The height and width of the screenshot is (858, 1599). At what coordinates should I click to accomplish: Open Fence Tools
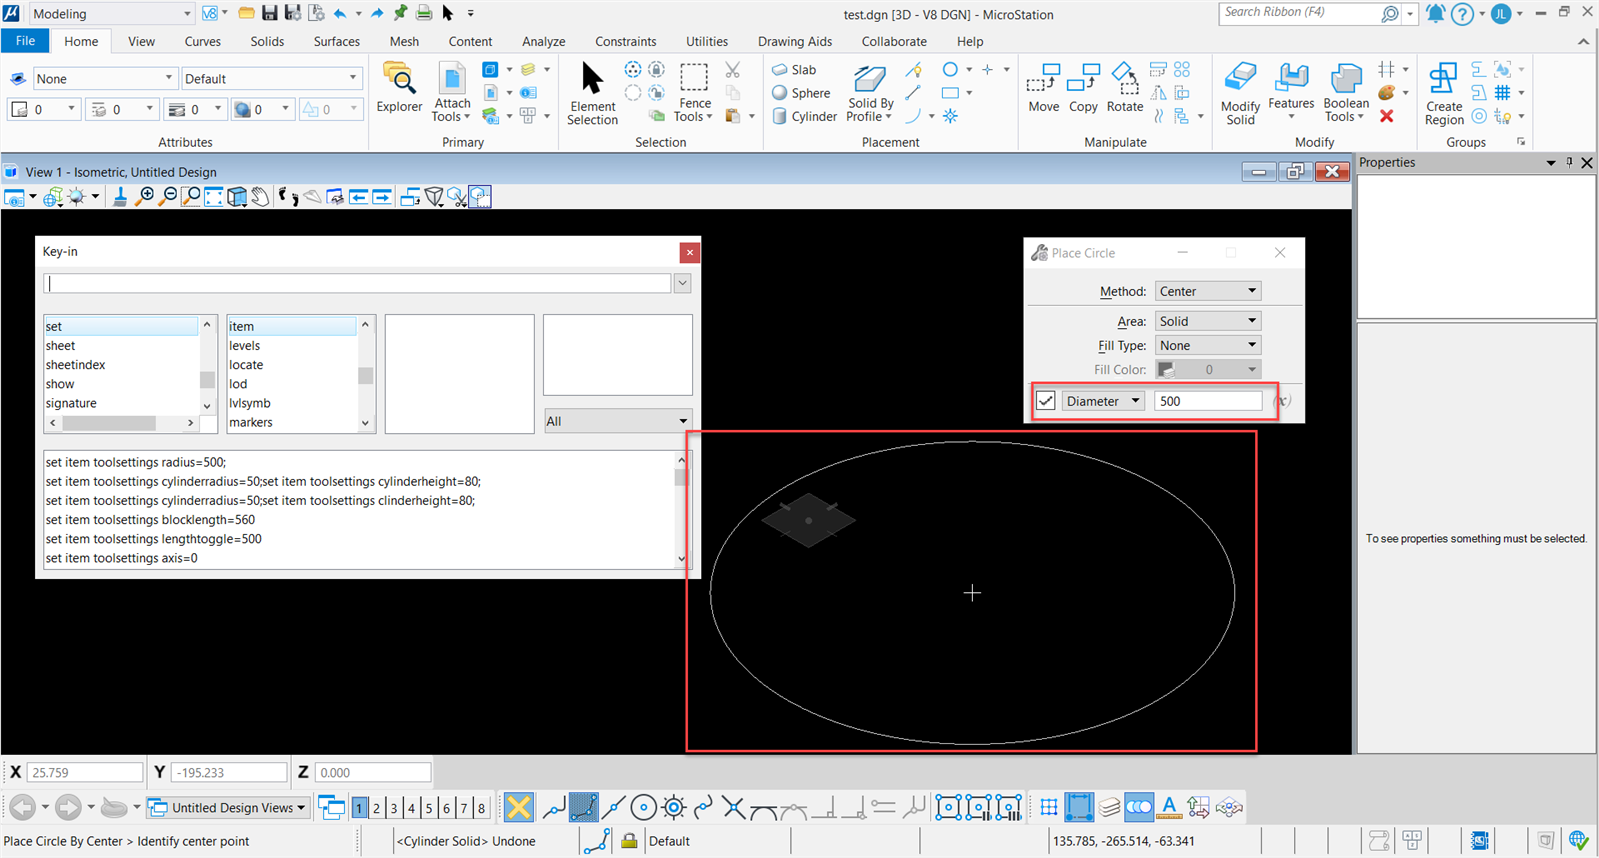(694, 93)
